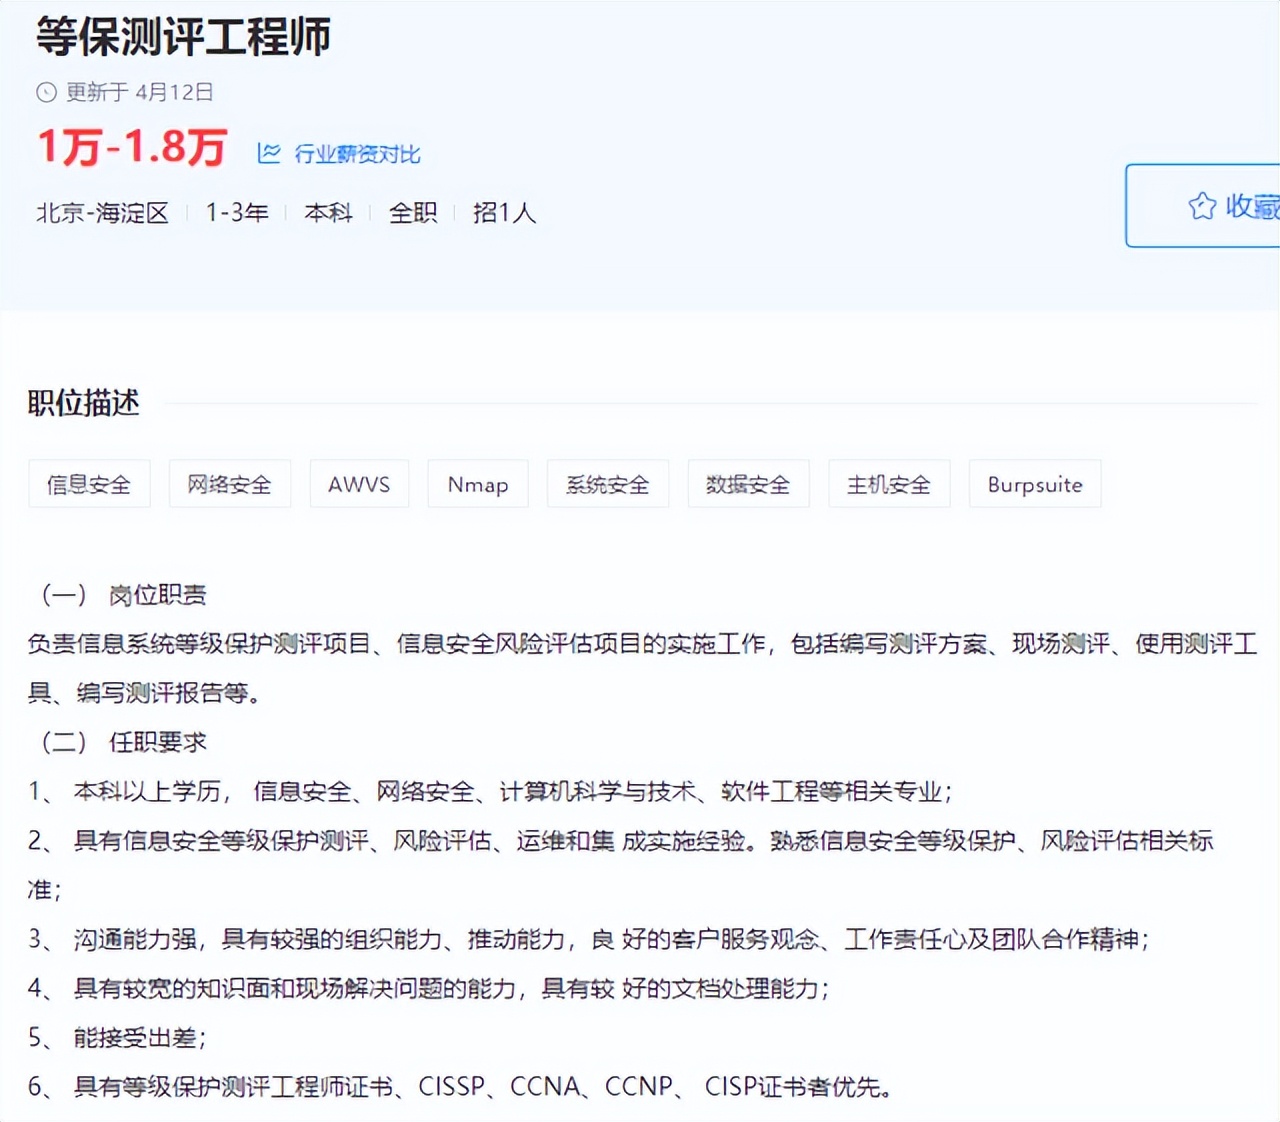Select the 主机安全 skill tag
1280x1122 pixels.
(x=889, y=484)
